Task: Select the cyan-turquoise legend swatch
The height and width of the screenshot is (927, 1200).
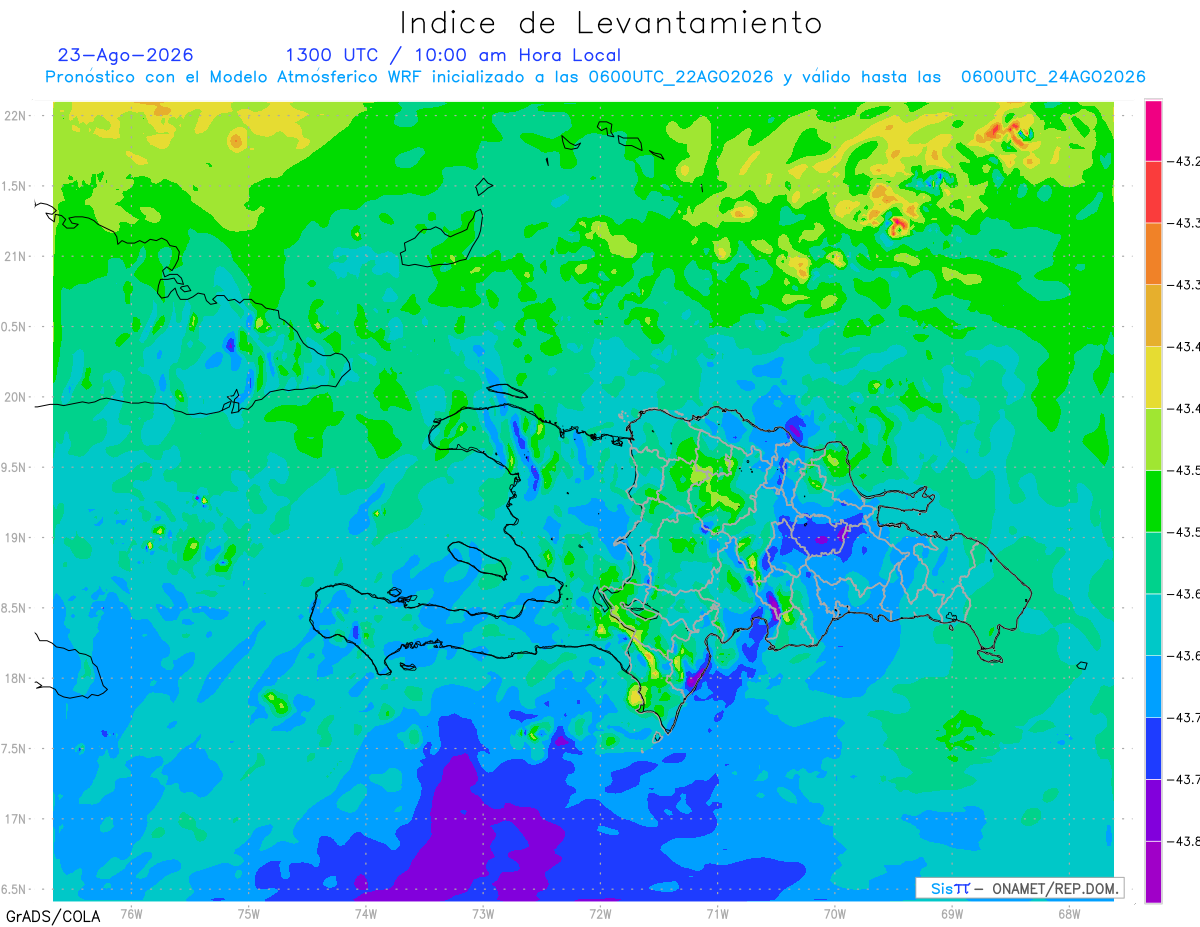Action: (x=1153, y=624)
